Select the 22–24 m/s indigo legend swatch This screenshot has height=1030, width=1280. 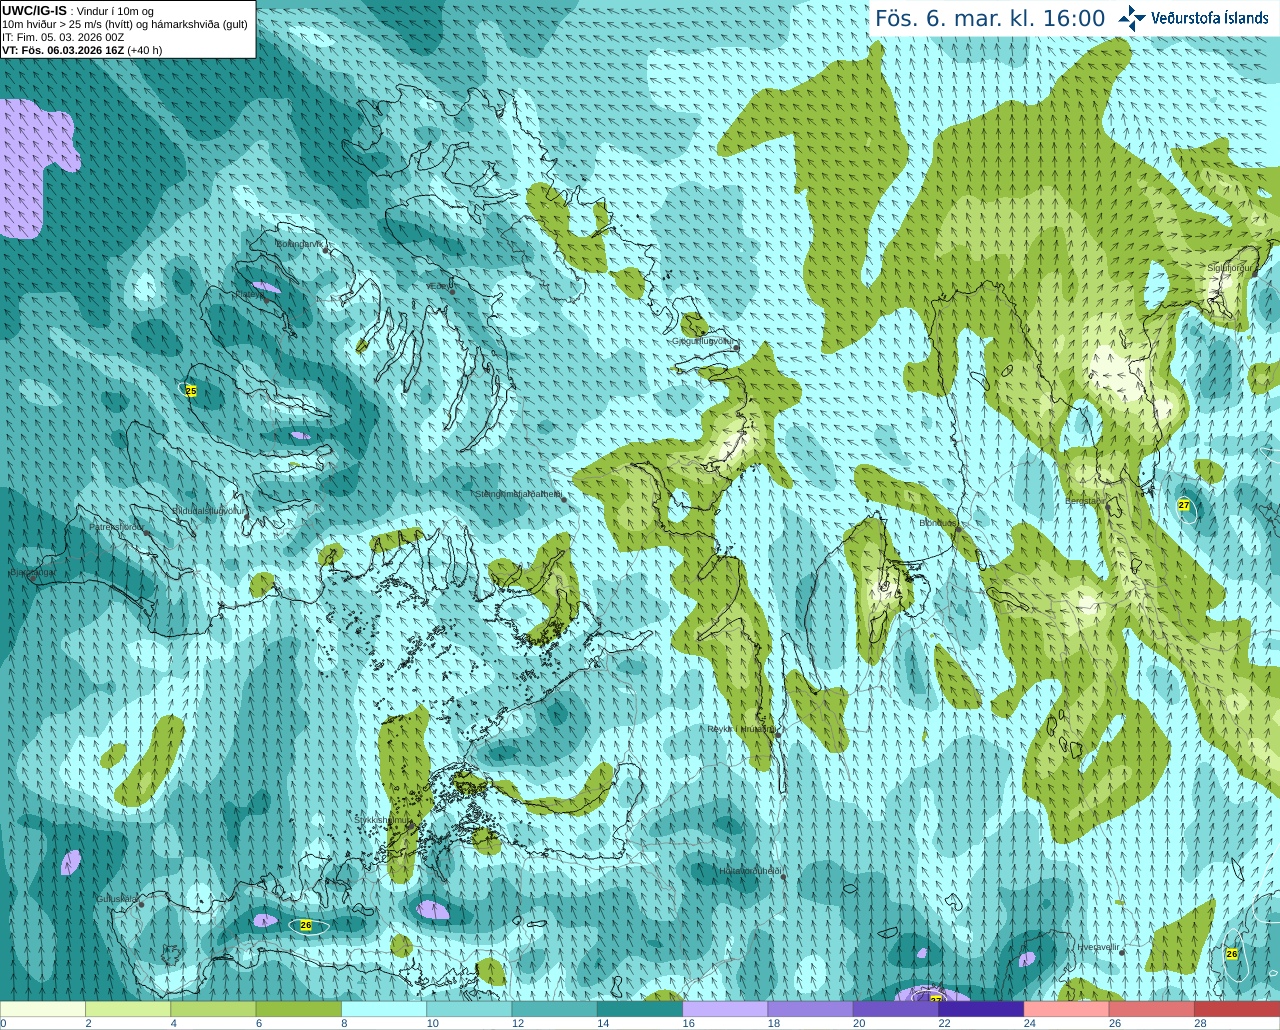pyautogui.click(x=981, y=1009)
